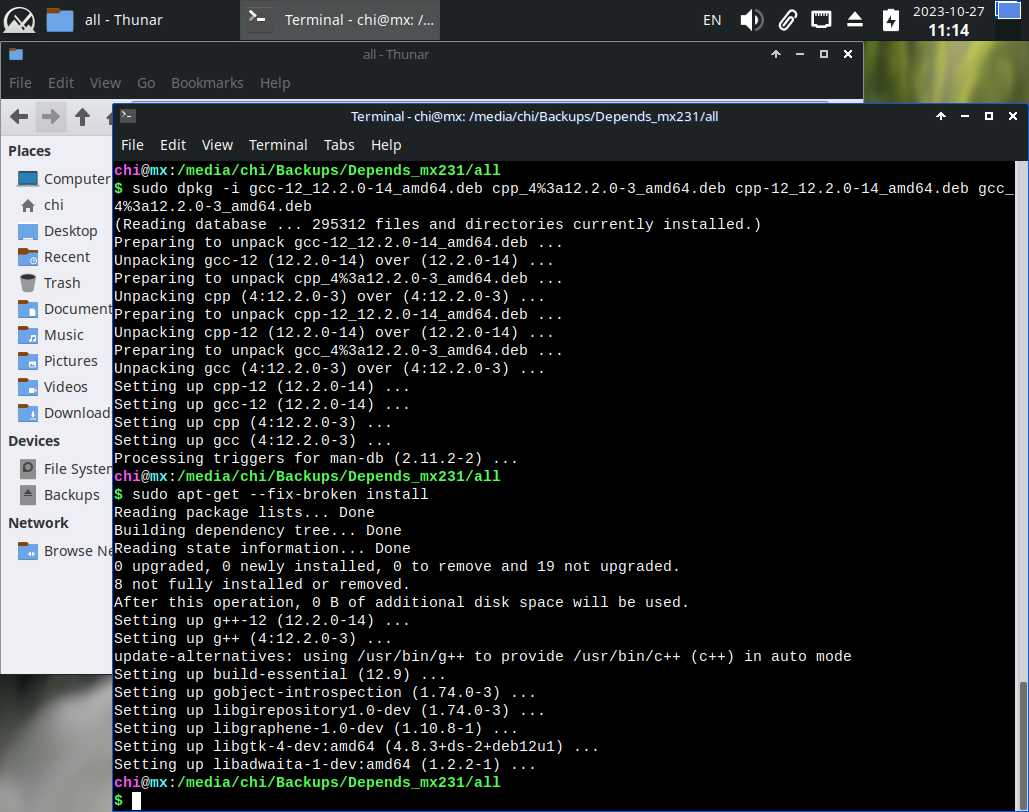
Task: Click the workspace switcher in panel corner
Action: tap(1008, 11)
